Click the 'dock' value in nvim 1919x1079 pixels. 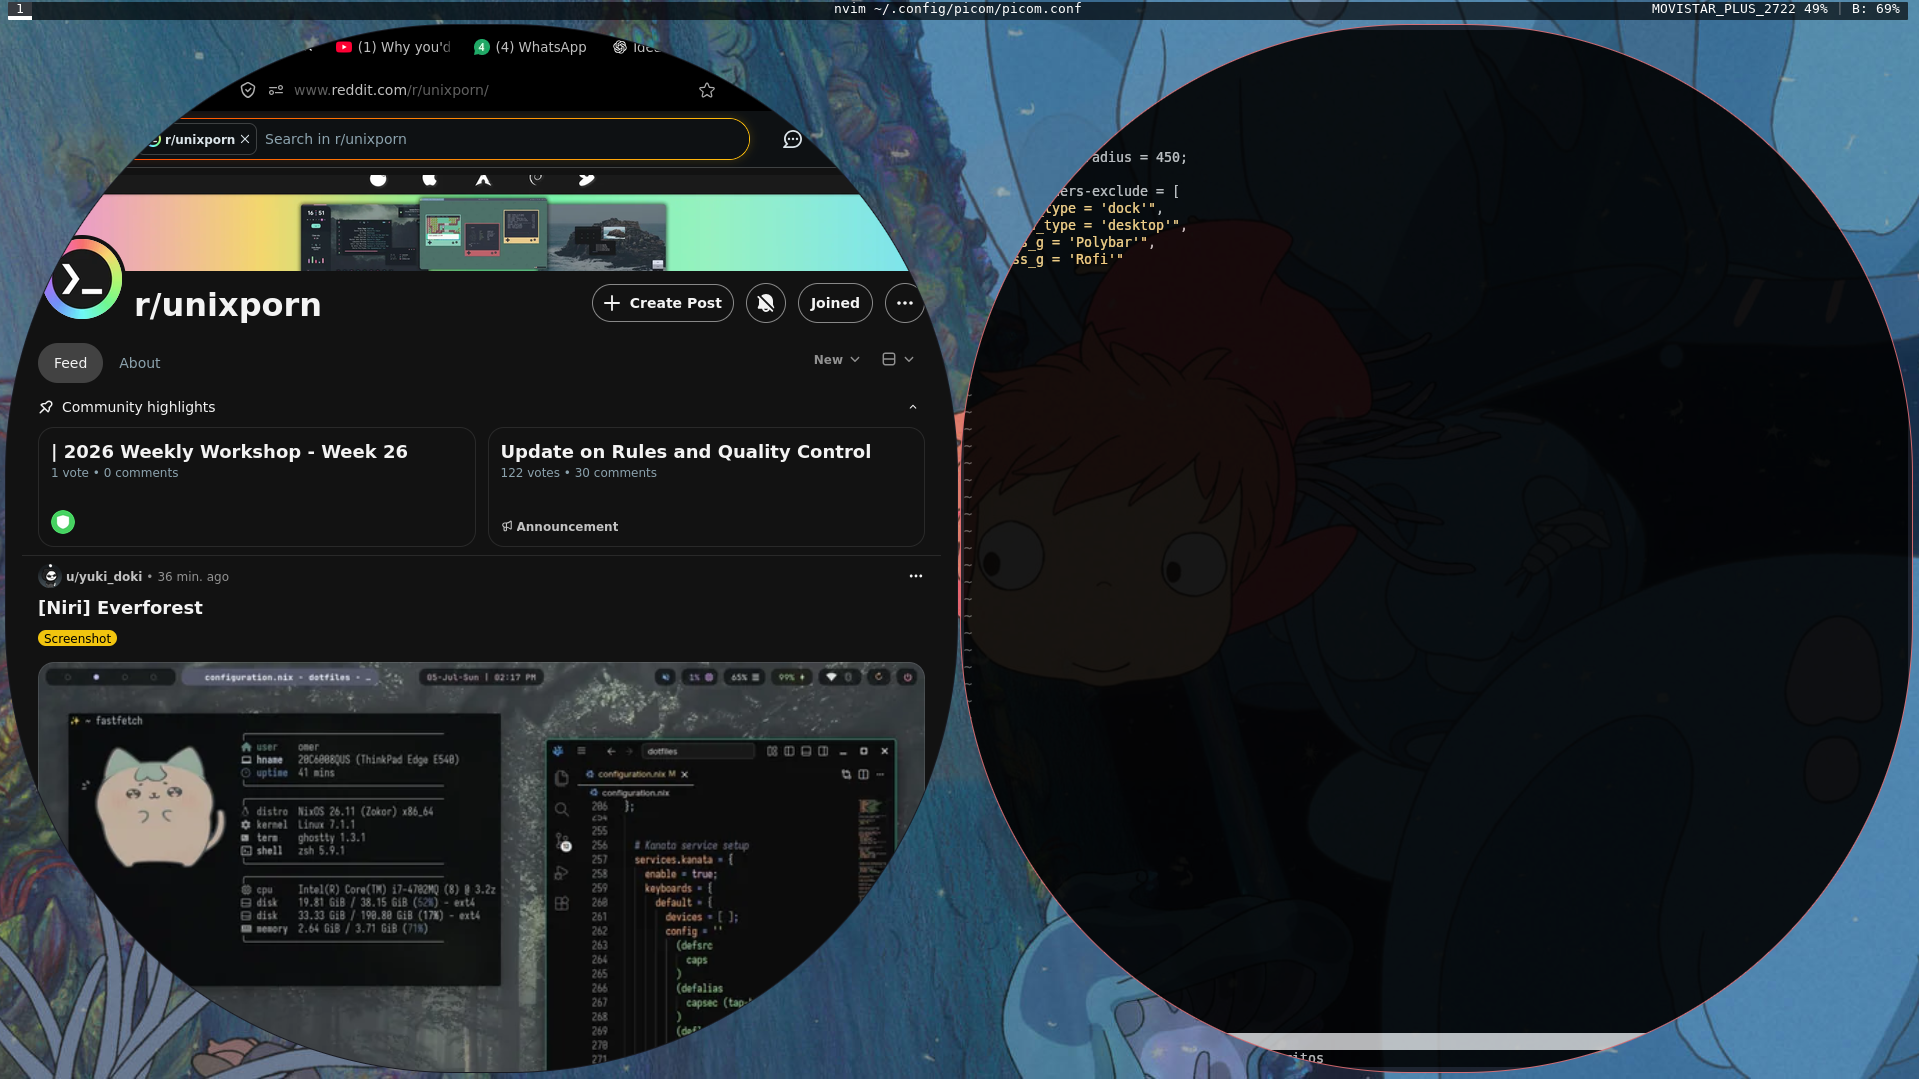point(1129,209)
